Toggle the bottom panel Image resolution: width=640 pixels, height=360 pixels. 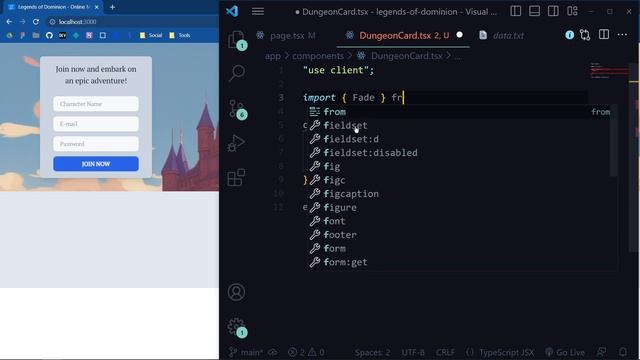click(534, 11)
